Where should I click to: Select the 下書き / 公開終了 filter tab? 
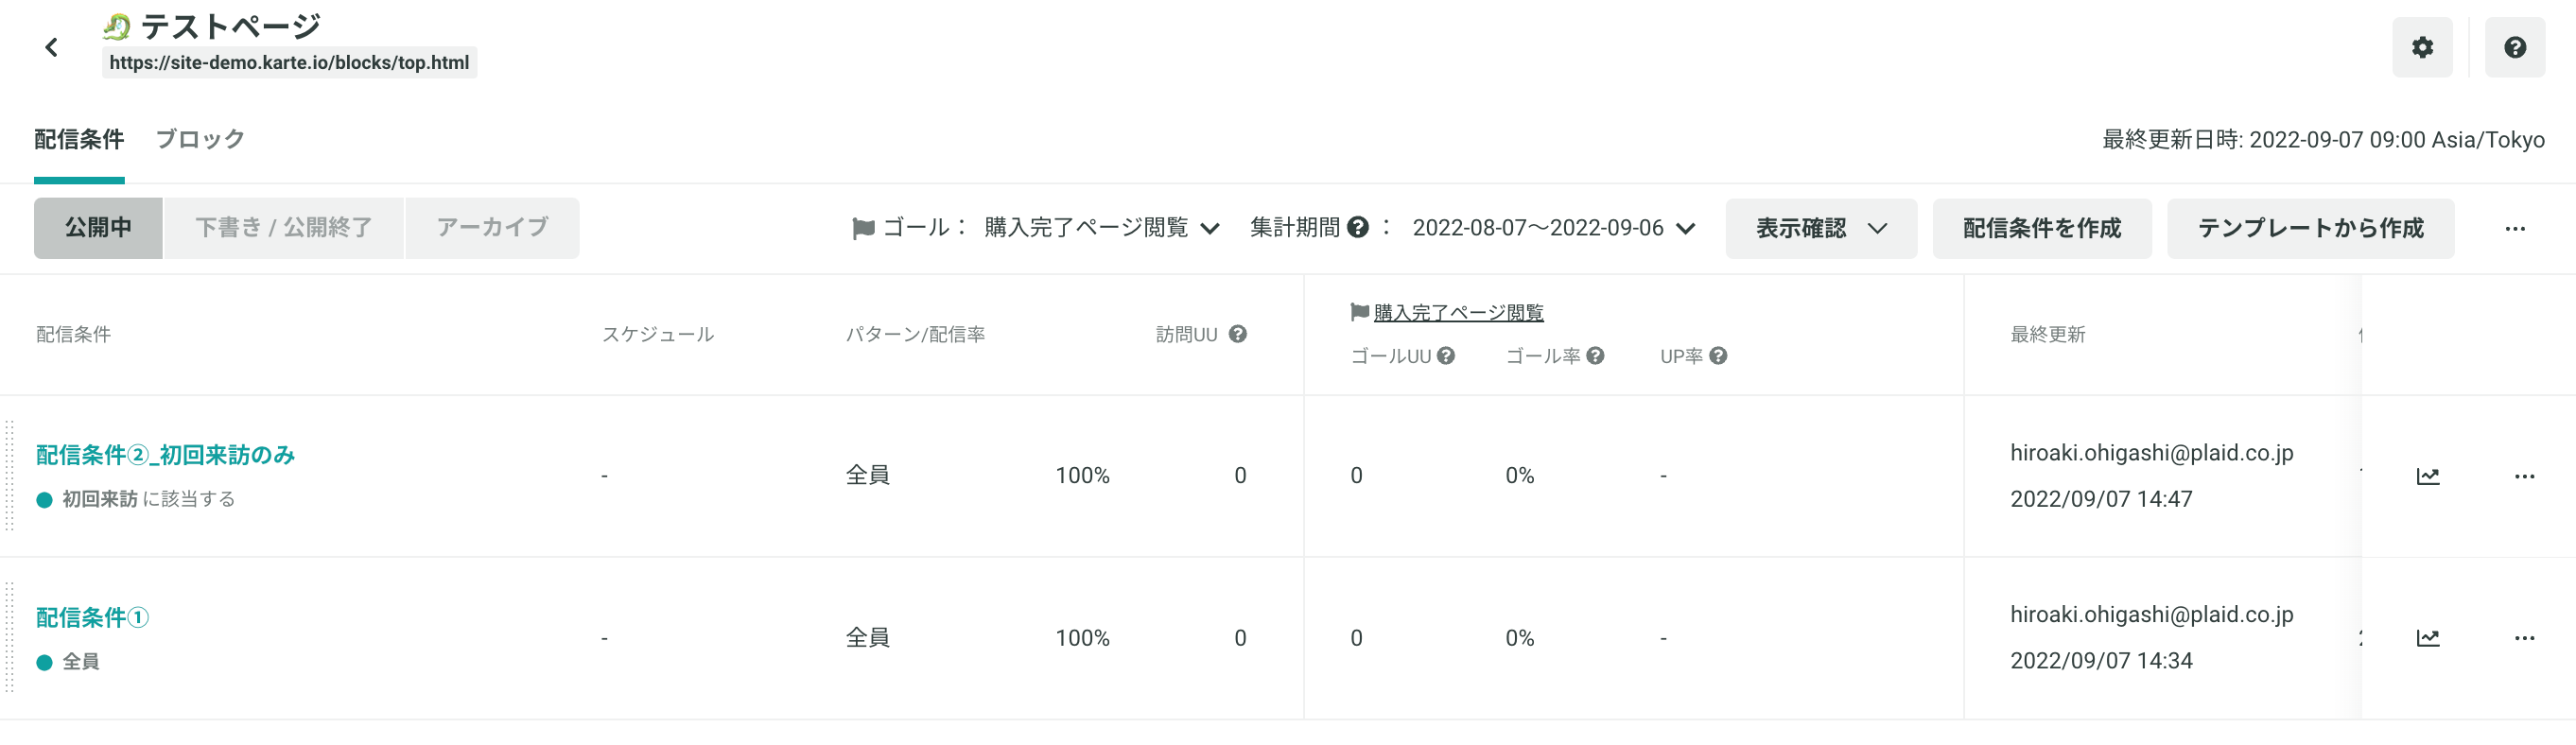pos(283,228)
